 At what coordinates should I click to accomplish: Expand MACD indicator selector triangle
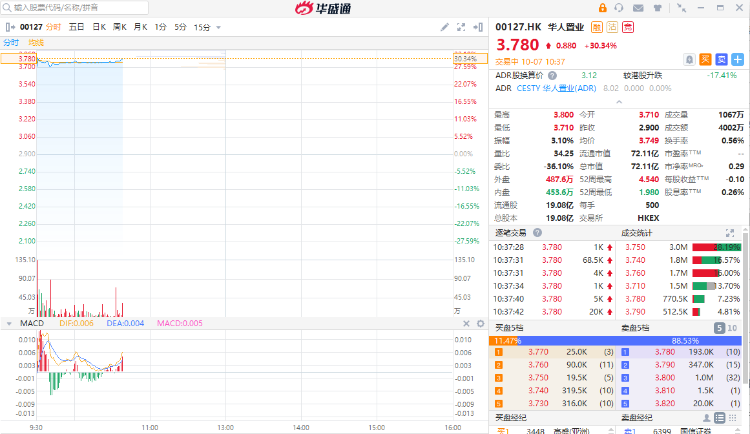(x=9, y=324)
